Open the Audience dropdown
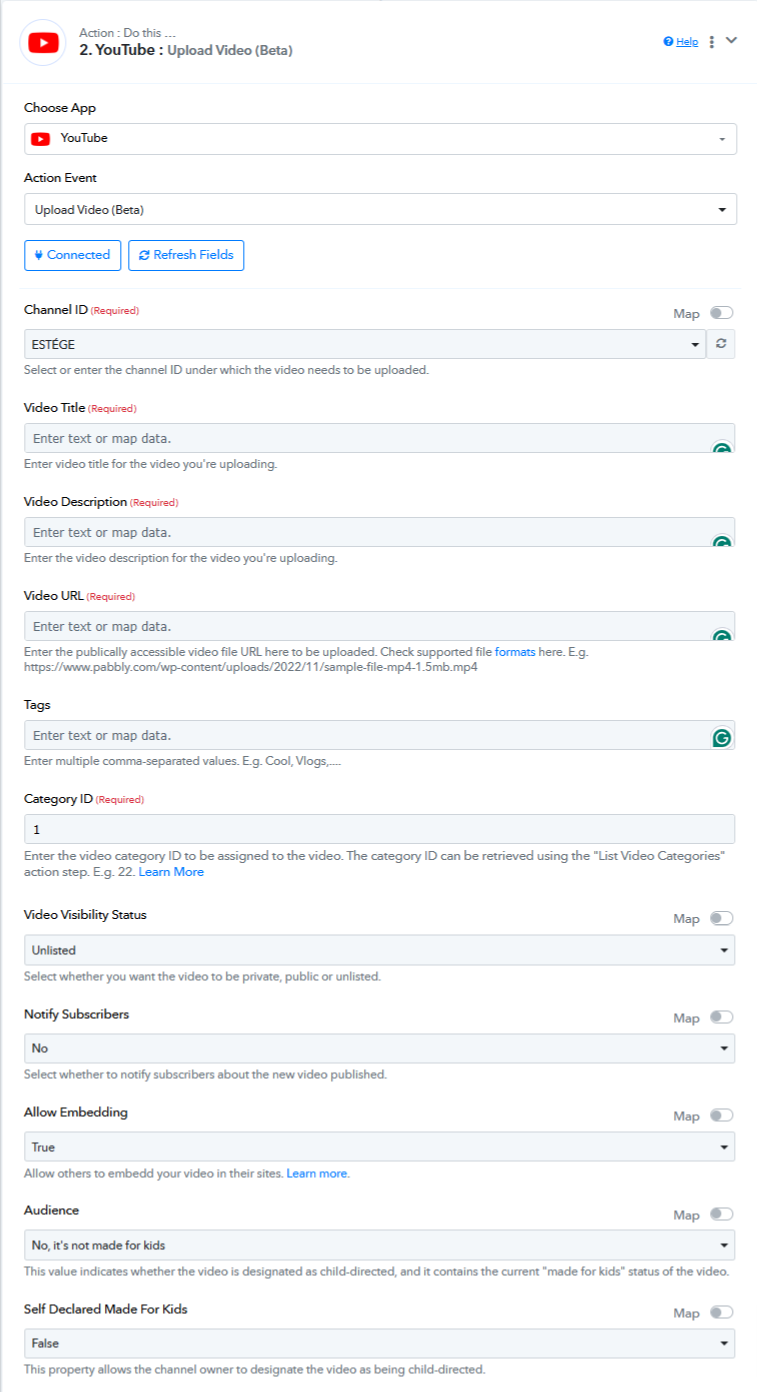The height and width of the screenshot is (1392, 757). click(x=379, y=1245)
